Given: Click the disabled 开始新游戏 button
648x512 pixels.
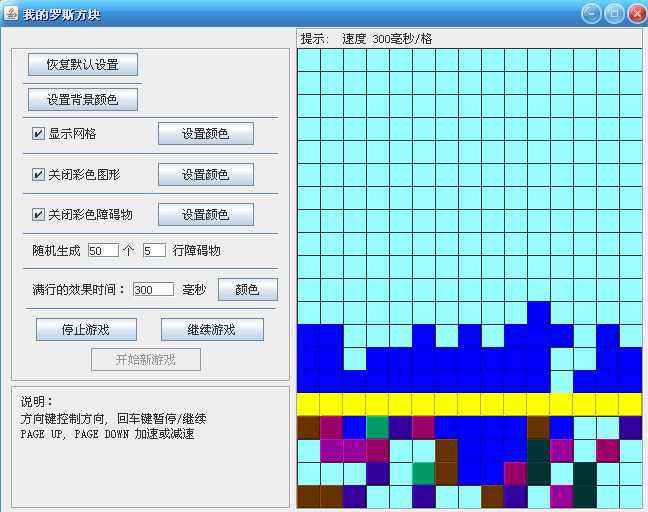Looking at the screenshot, I should point(146,360).
